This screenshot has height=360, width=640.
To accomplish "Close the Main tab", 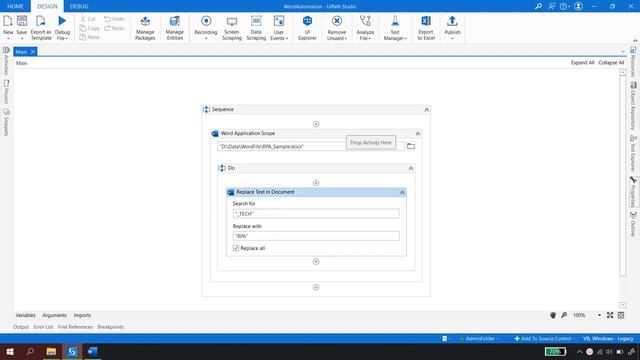I will click(33, 51).
